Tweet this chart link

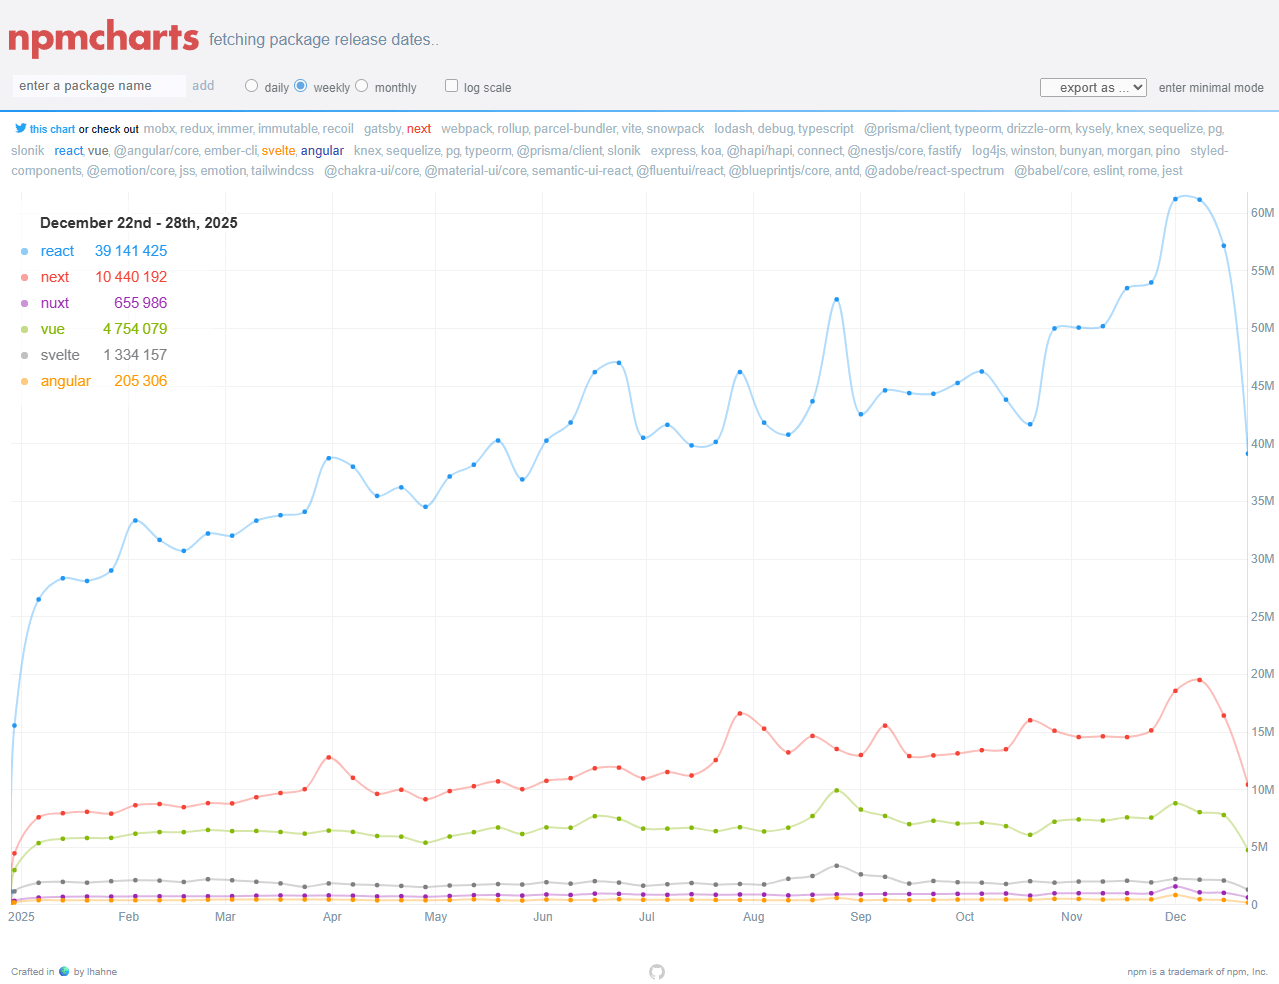pos(52,129)
